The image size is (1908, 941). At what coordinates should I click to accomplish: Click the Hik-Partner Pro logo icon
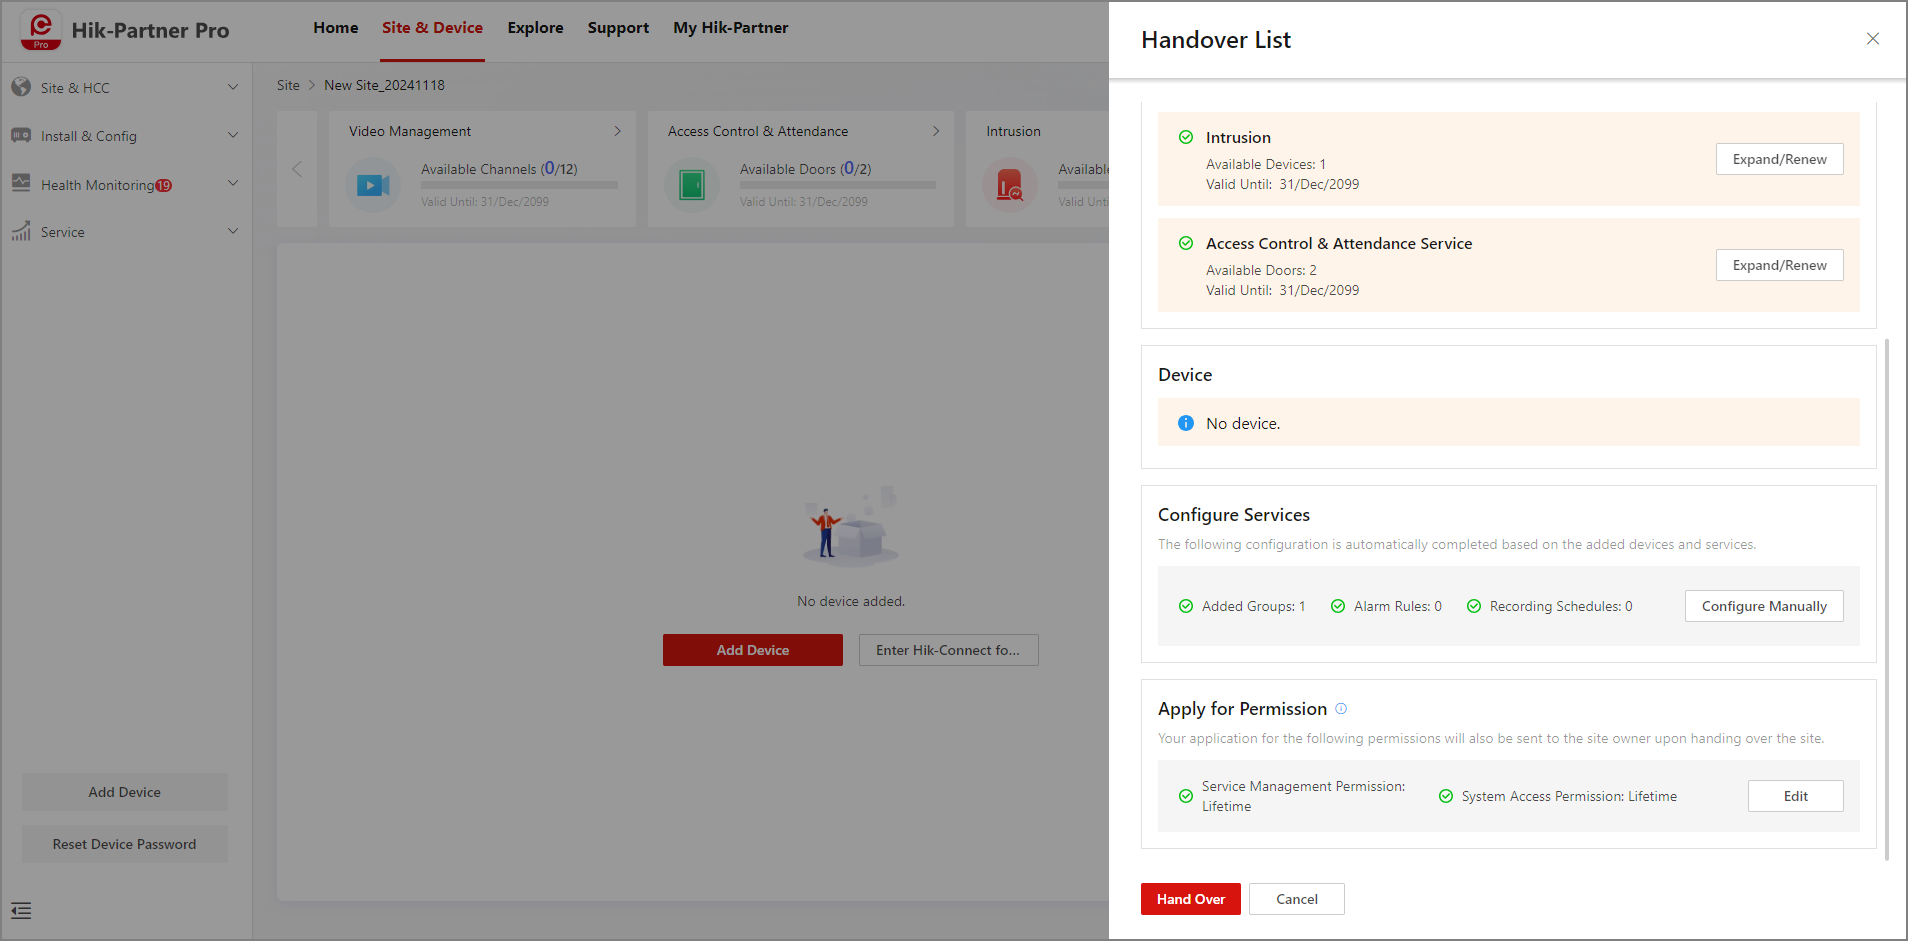pos(41,30)
